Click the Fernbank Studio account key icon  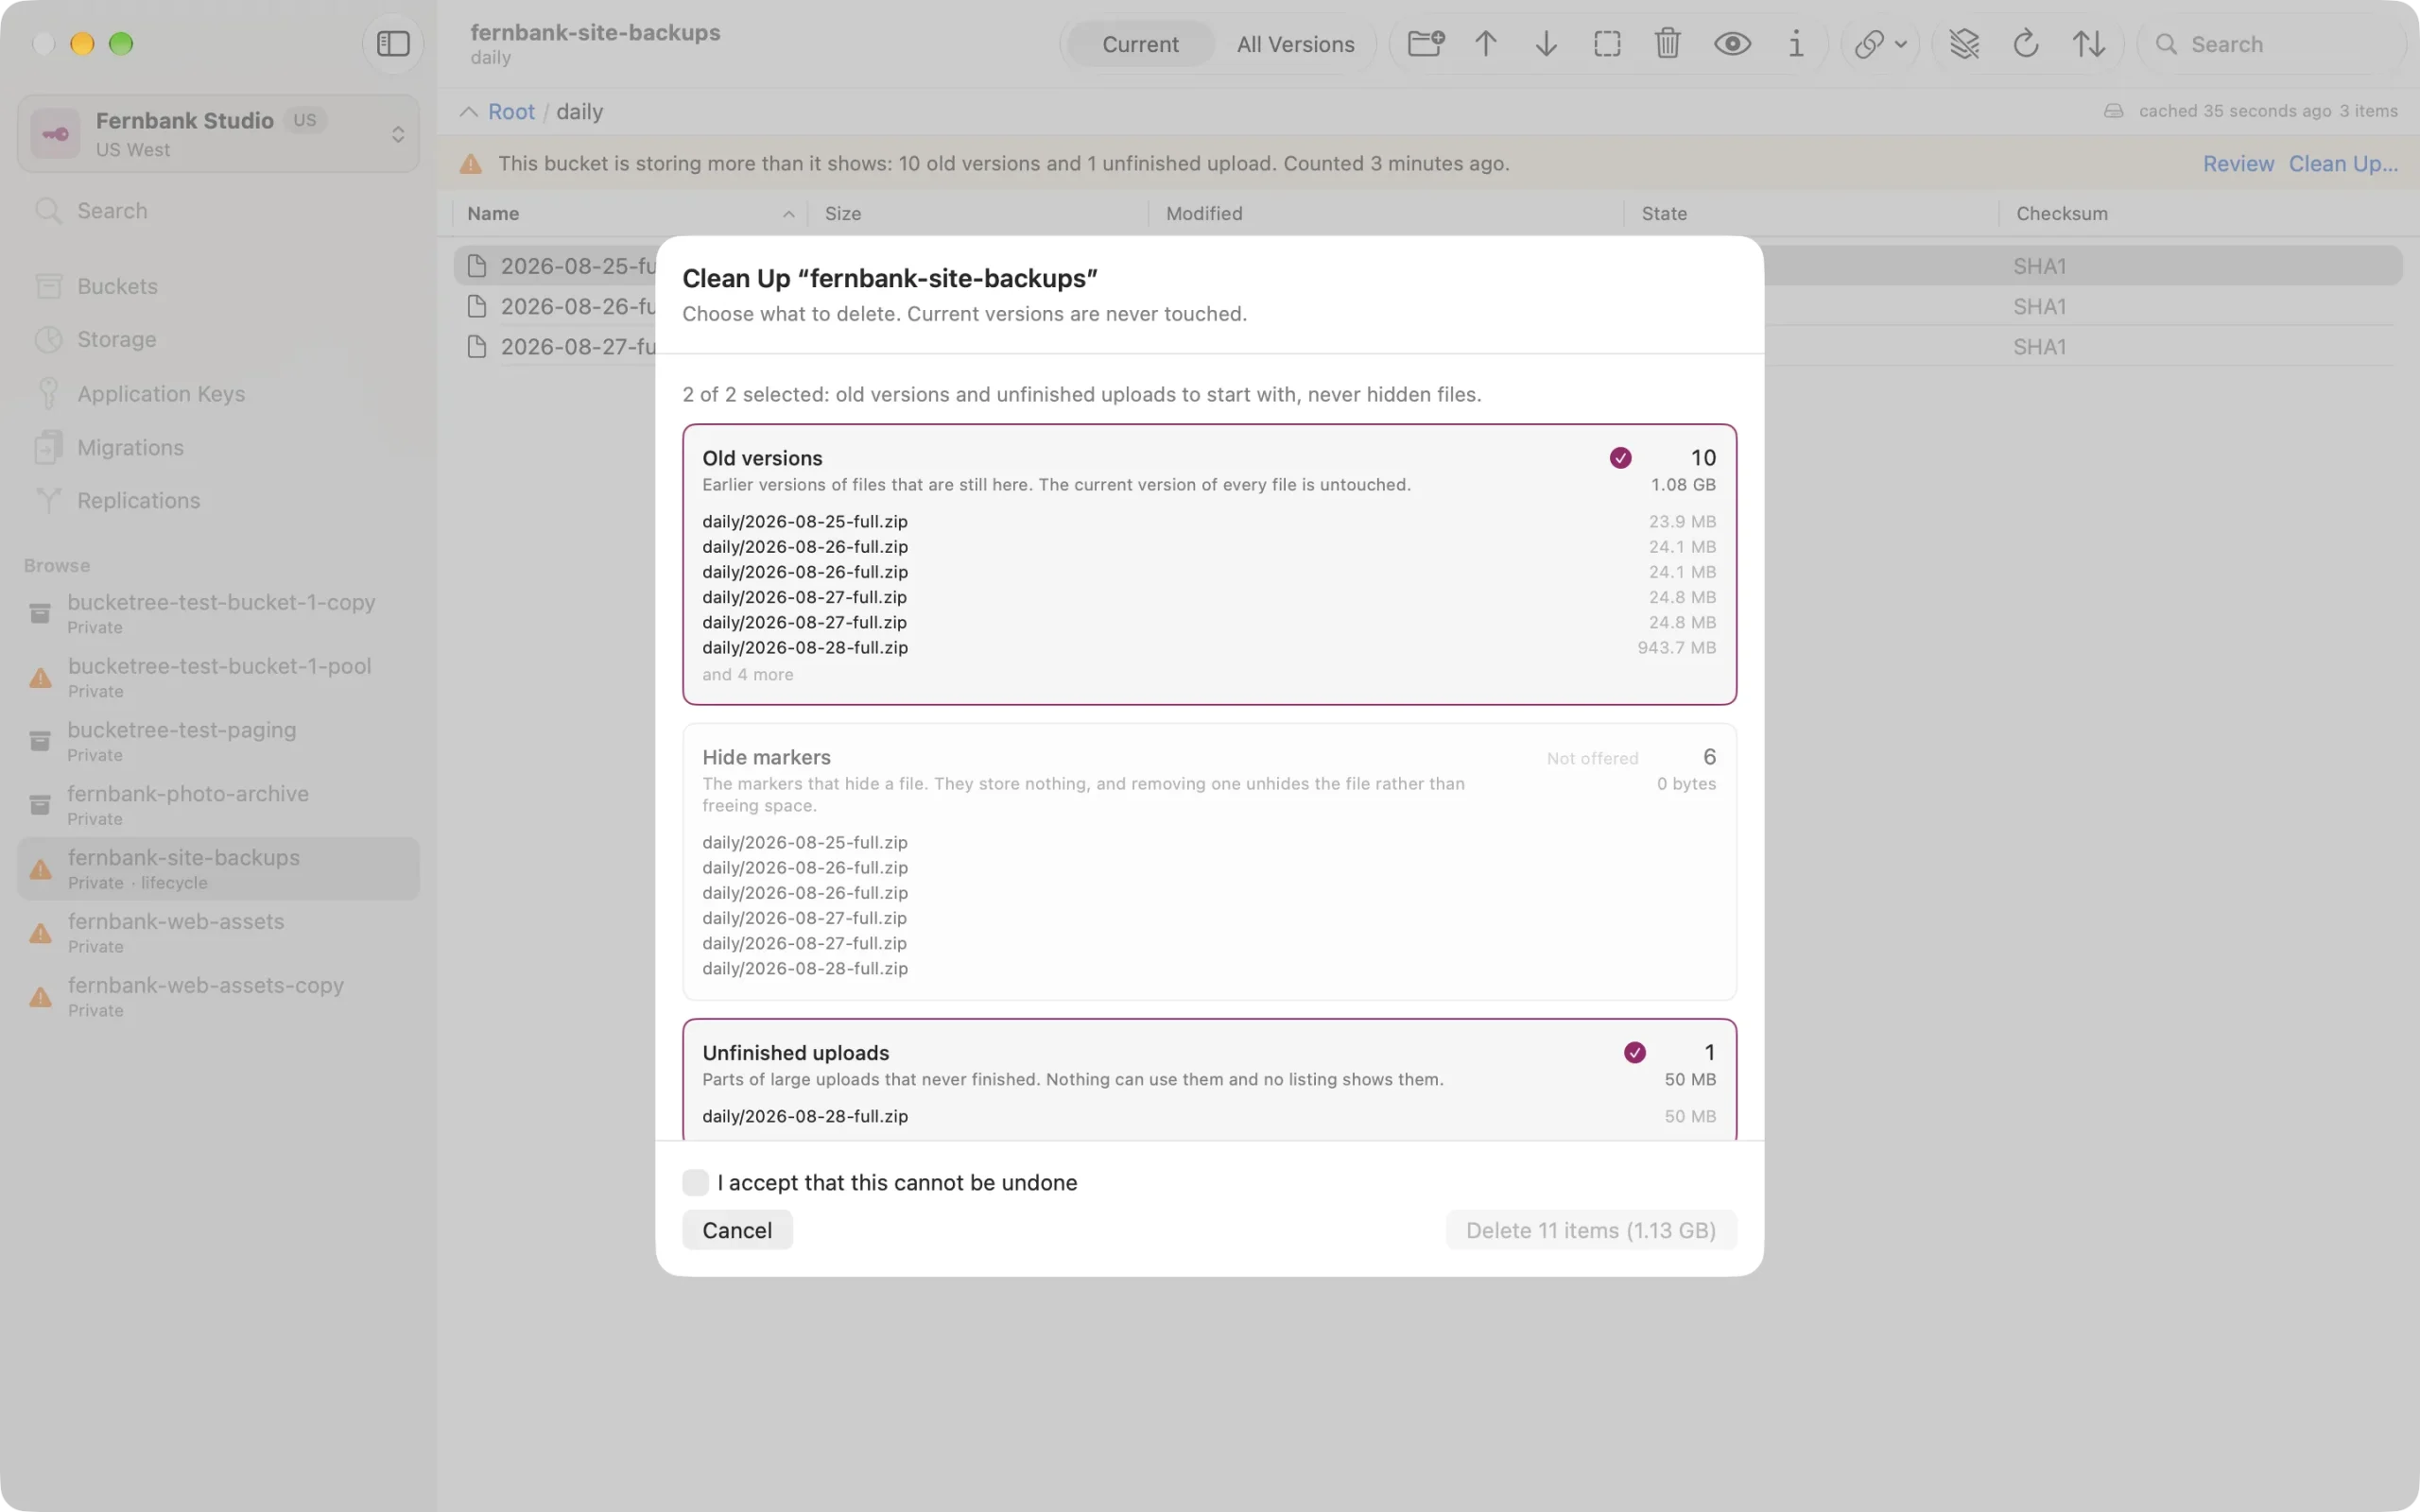[x=55, y=134]
